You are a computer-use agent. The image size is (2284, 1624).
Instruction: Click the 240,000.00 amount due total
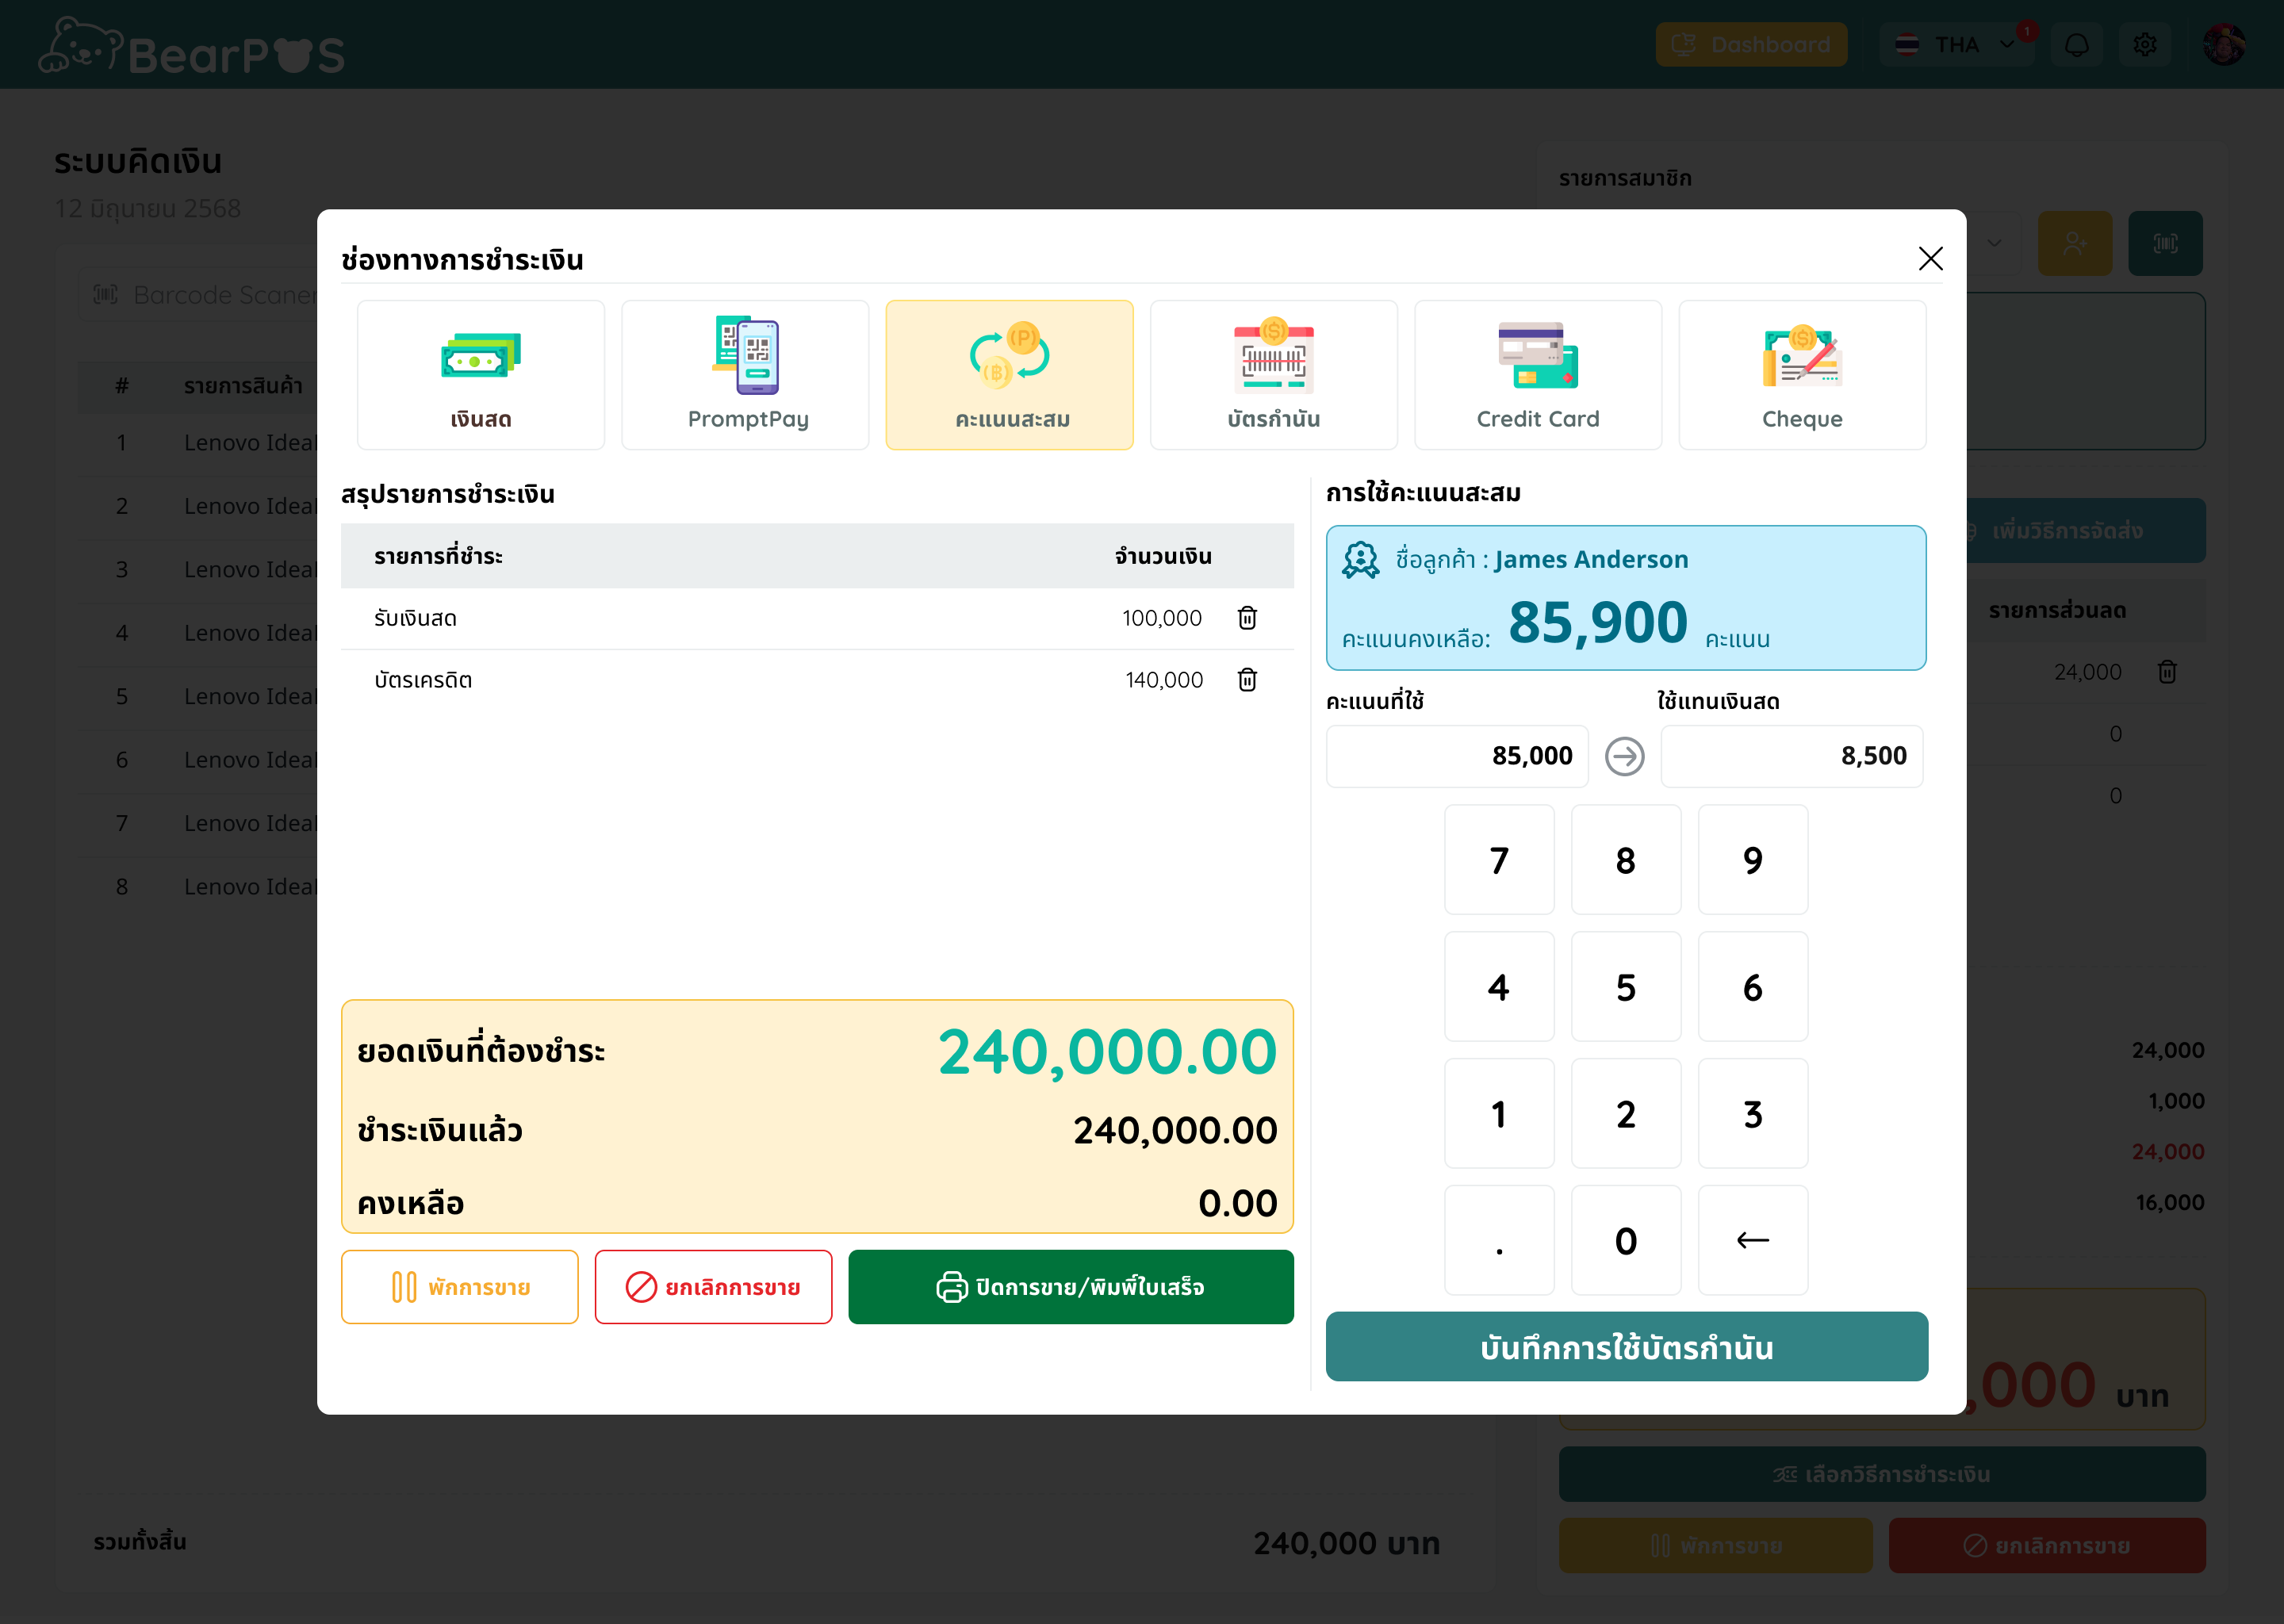1107,1052
